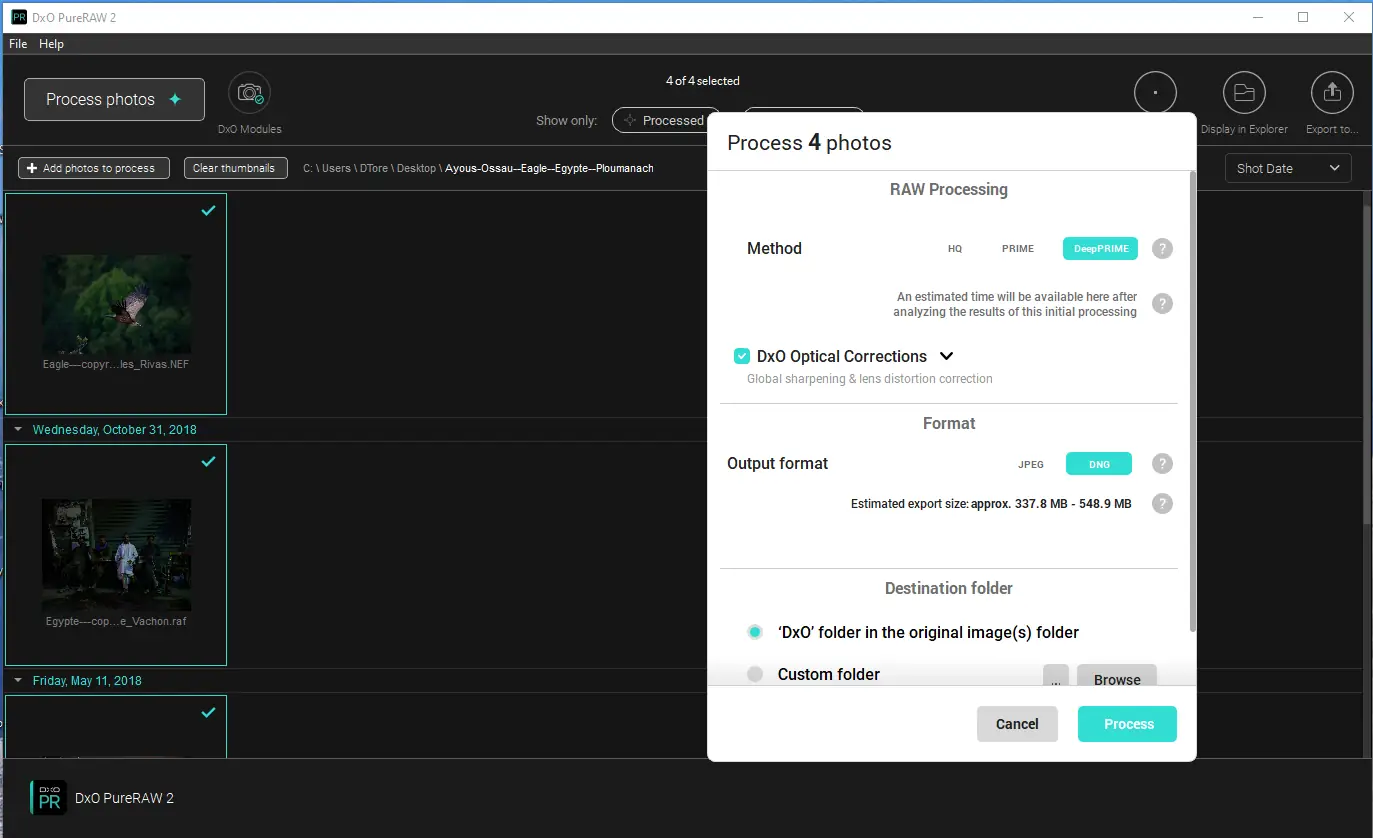Cancel the Process 4 photos dialog

pos(1017,724)
